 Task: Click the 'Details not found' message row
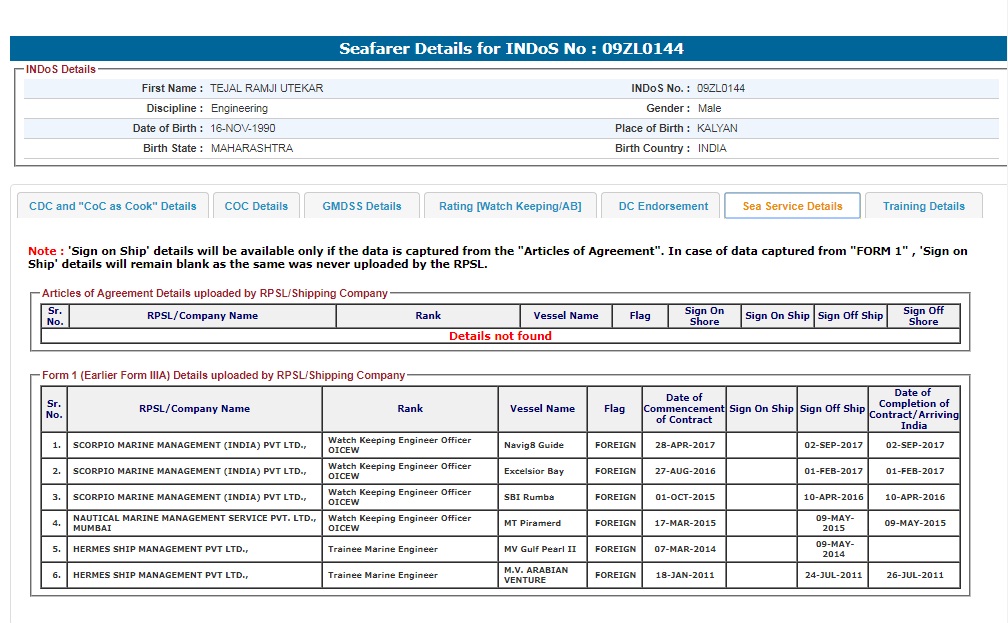(x=500, y=336)
